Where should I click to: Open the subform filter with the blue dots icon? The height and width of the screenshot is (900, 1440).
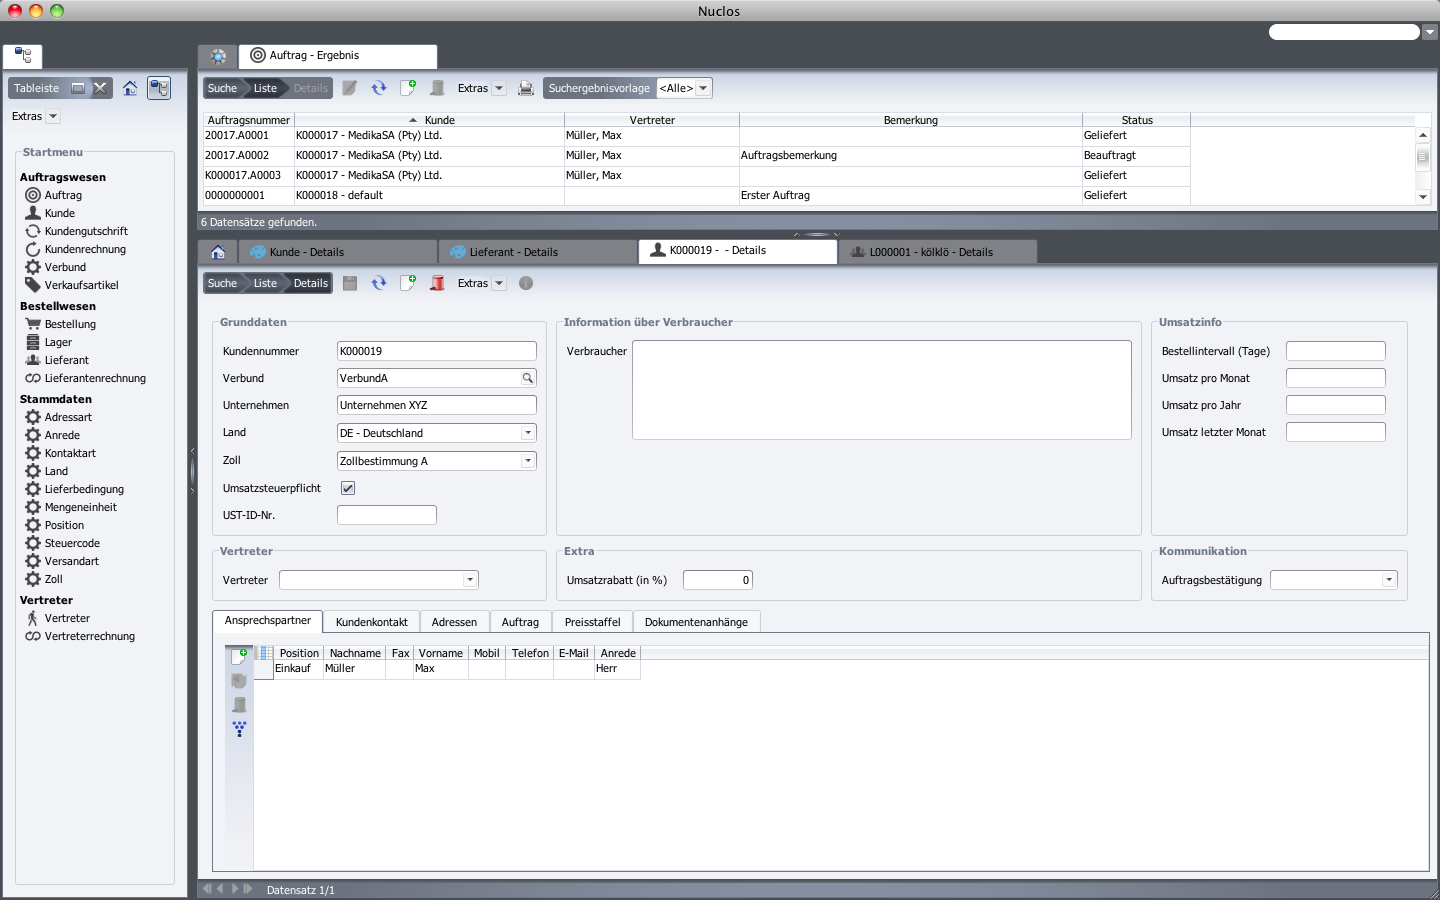tap(240, 729)
